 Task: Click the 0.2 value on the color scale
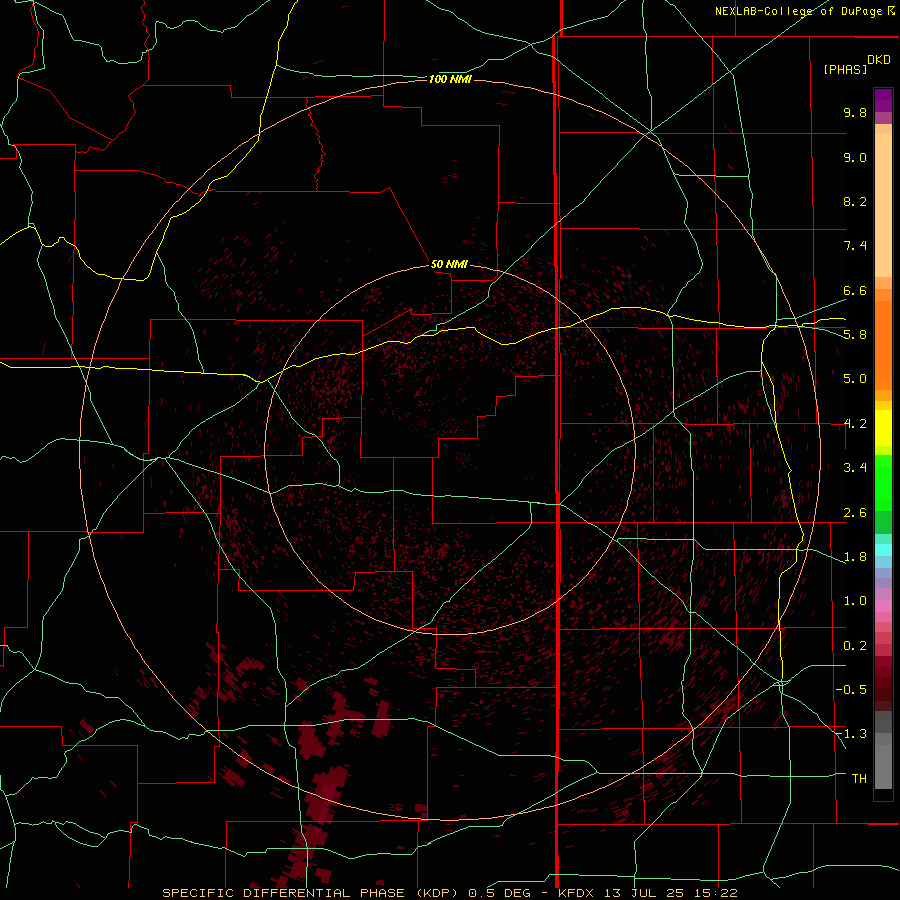coord(855,646)
